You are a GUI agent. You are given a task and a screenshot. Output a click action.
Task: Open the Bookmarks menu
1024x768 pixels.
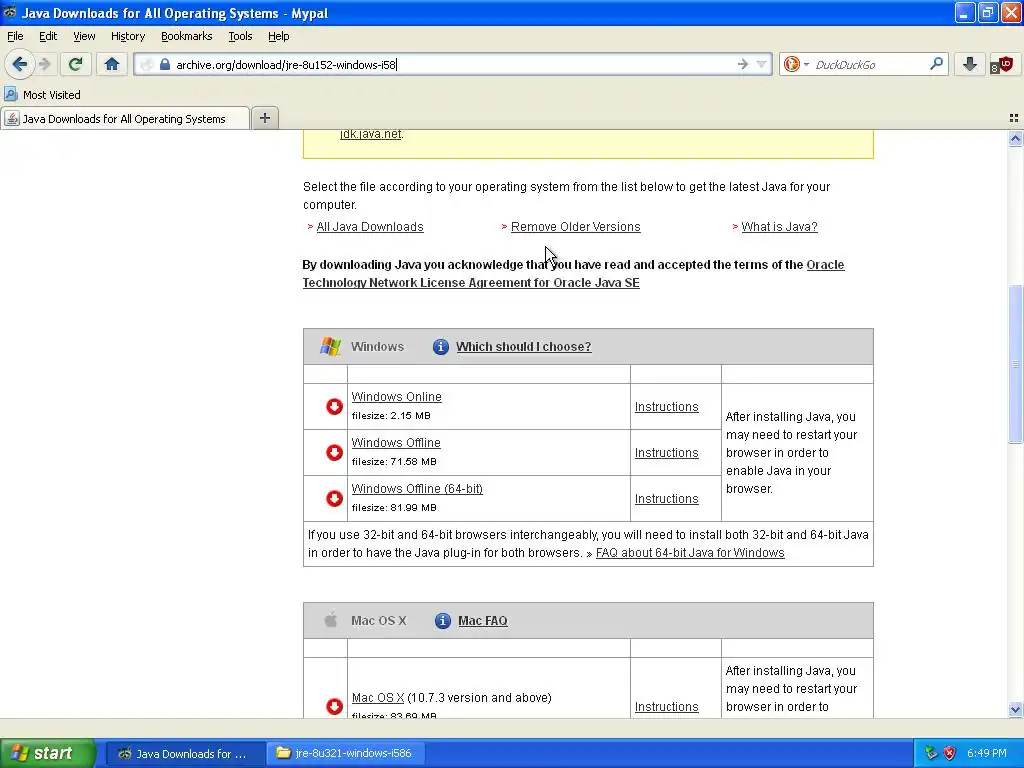[186, 36]
